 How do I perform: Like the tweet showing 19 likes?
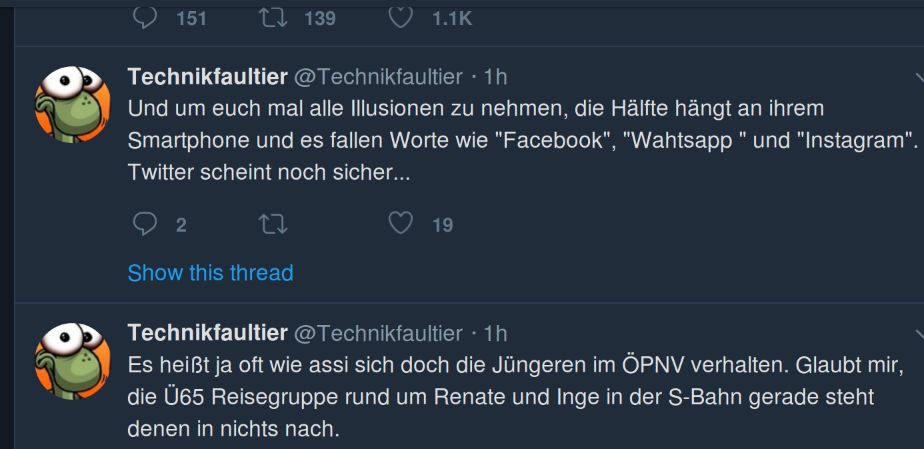coord(401,224)
